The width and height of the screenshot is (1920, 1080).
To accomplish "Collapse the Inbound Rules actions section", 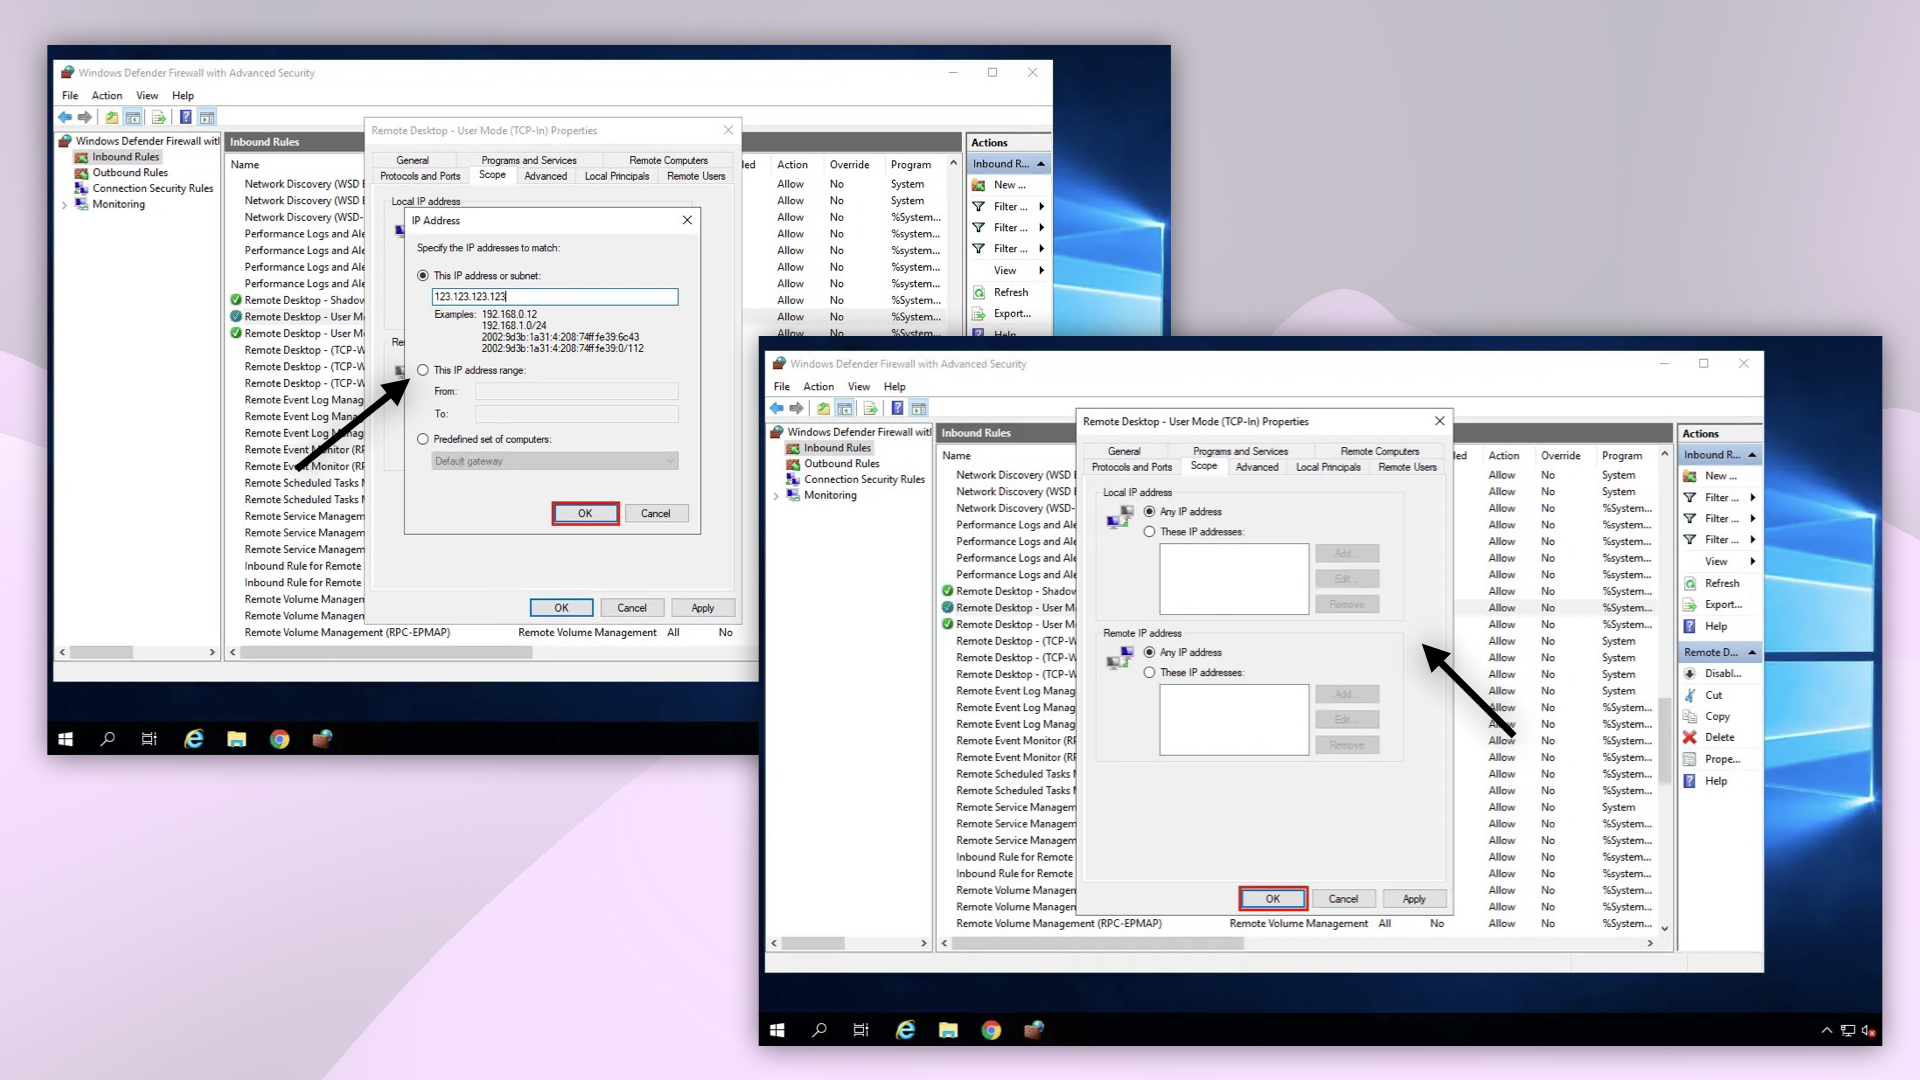I will tap(1754, 454).
